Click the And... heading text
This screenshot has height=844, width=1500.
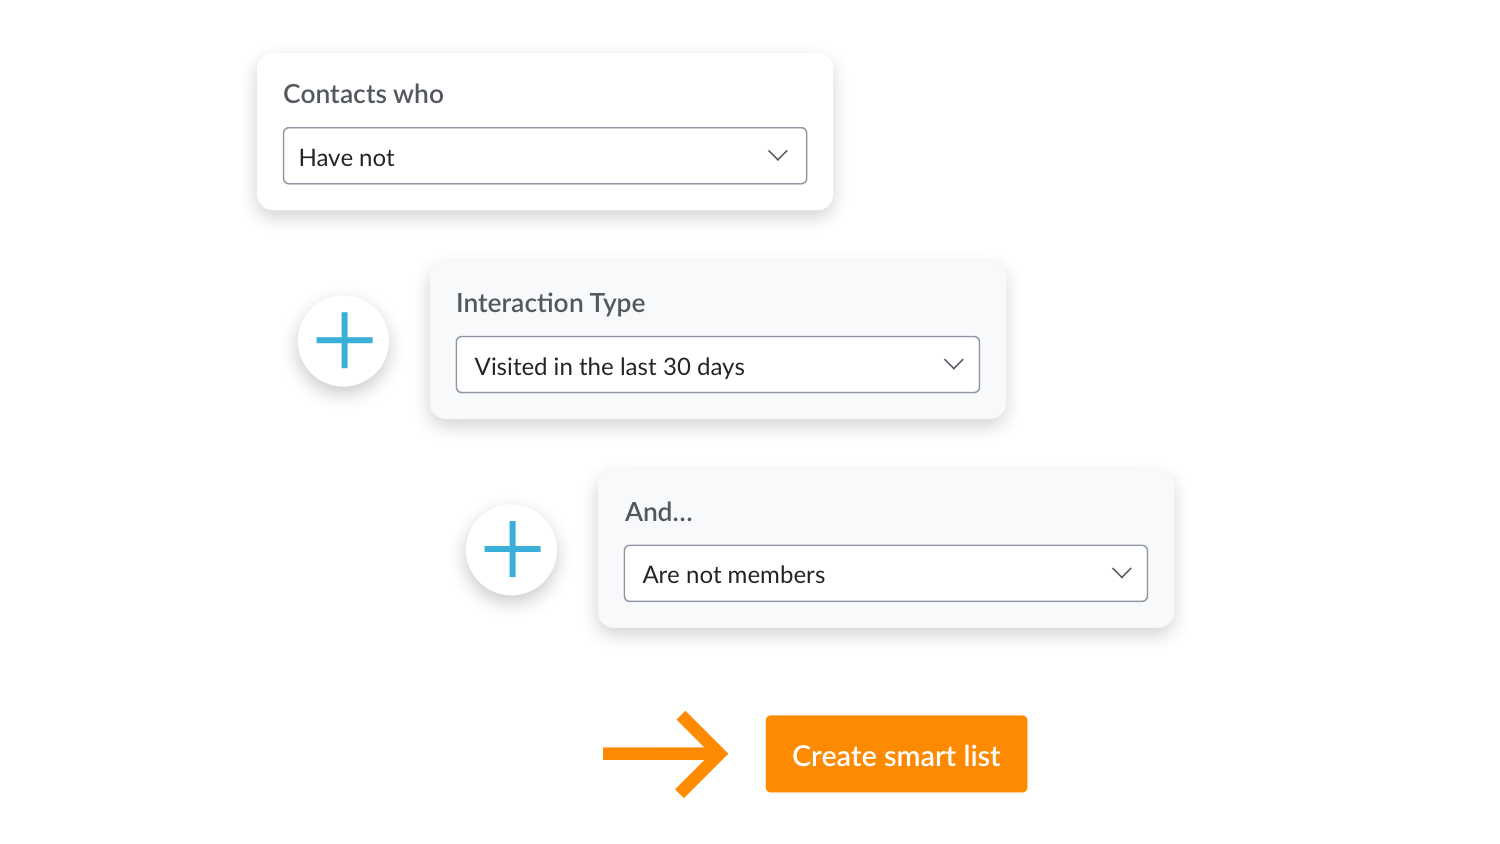point(658,512)
